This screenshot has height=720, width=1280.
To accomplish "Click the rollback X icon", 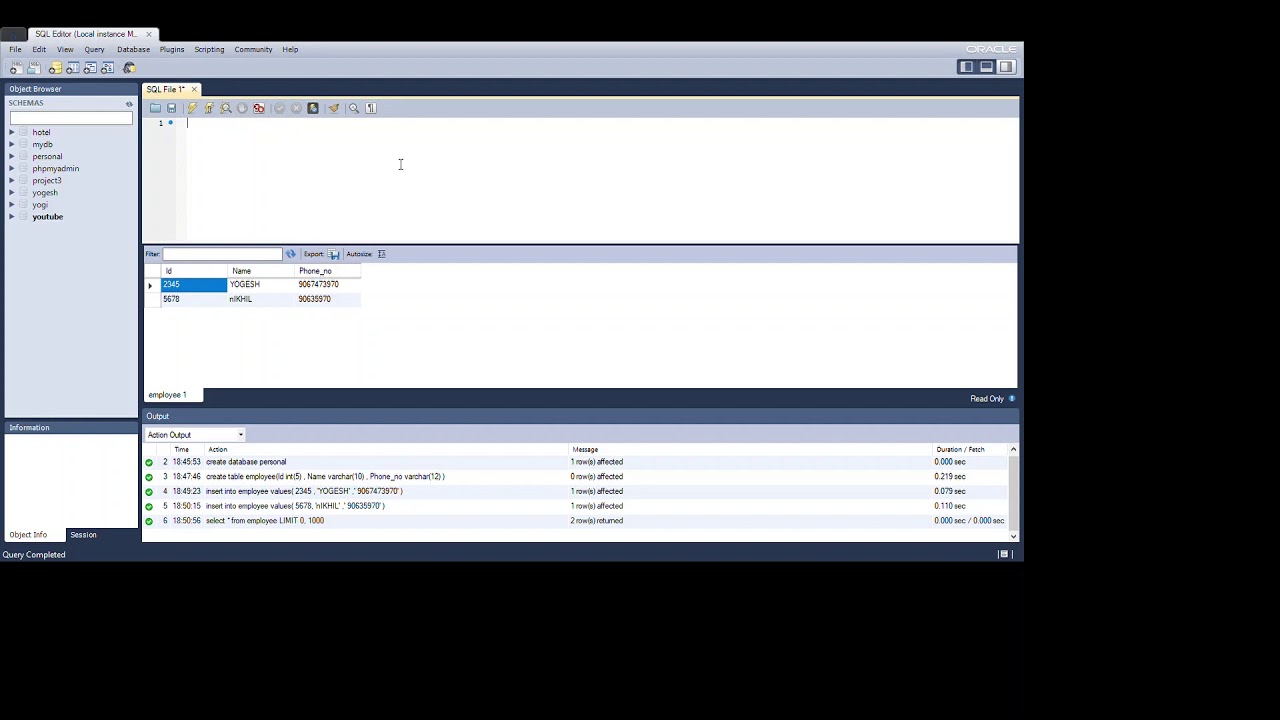I will [296, 108].
